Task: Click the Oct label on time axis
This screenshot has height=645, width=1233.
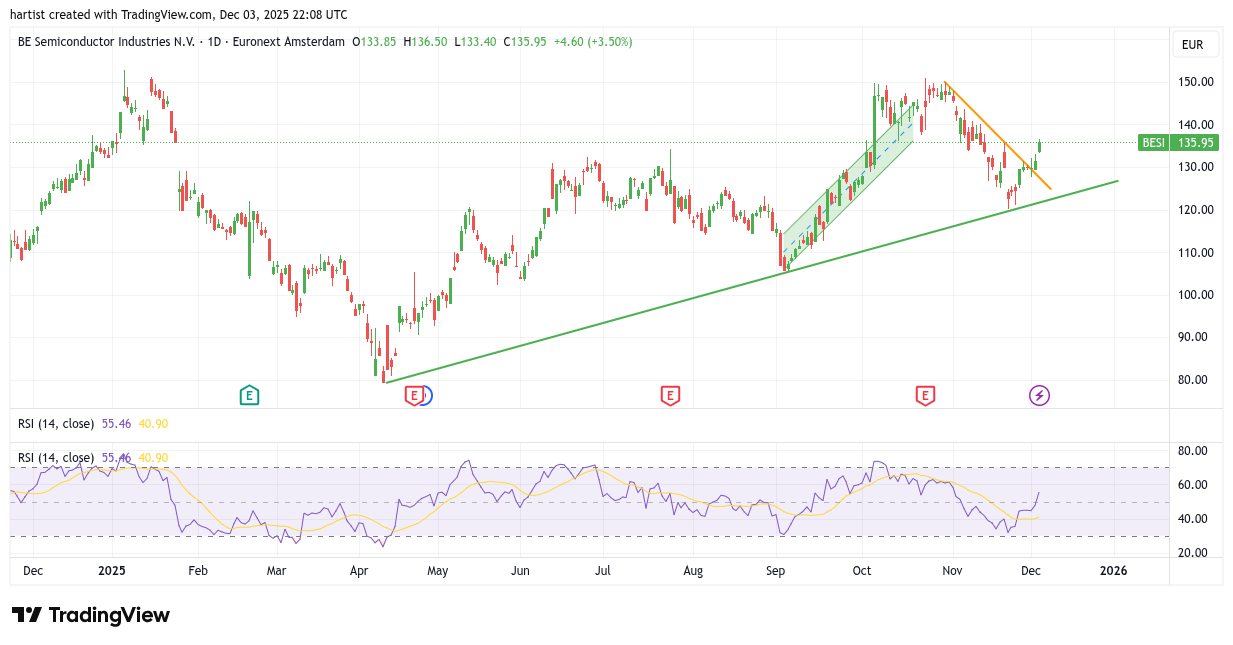Action: coord(862,571)
